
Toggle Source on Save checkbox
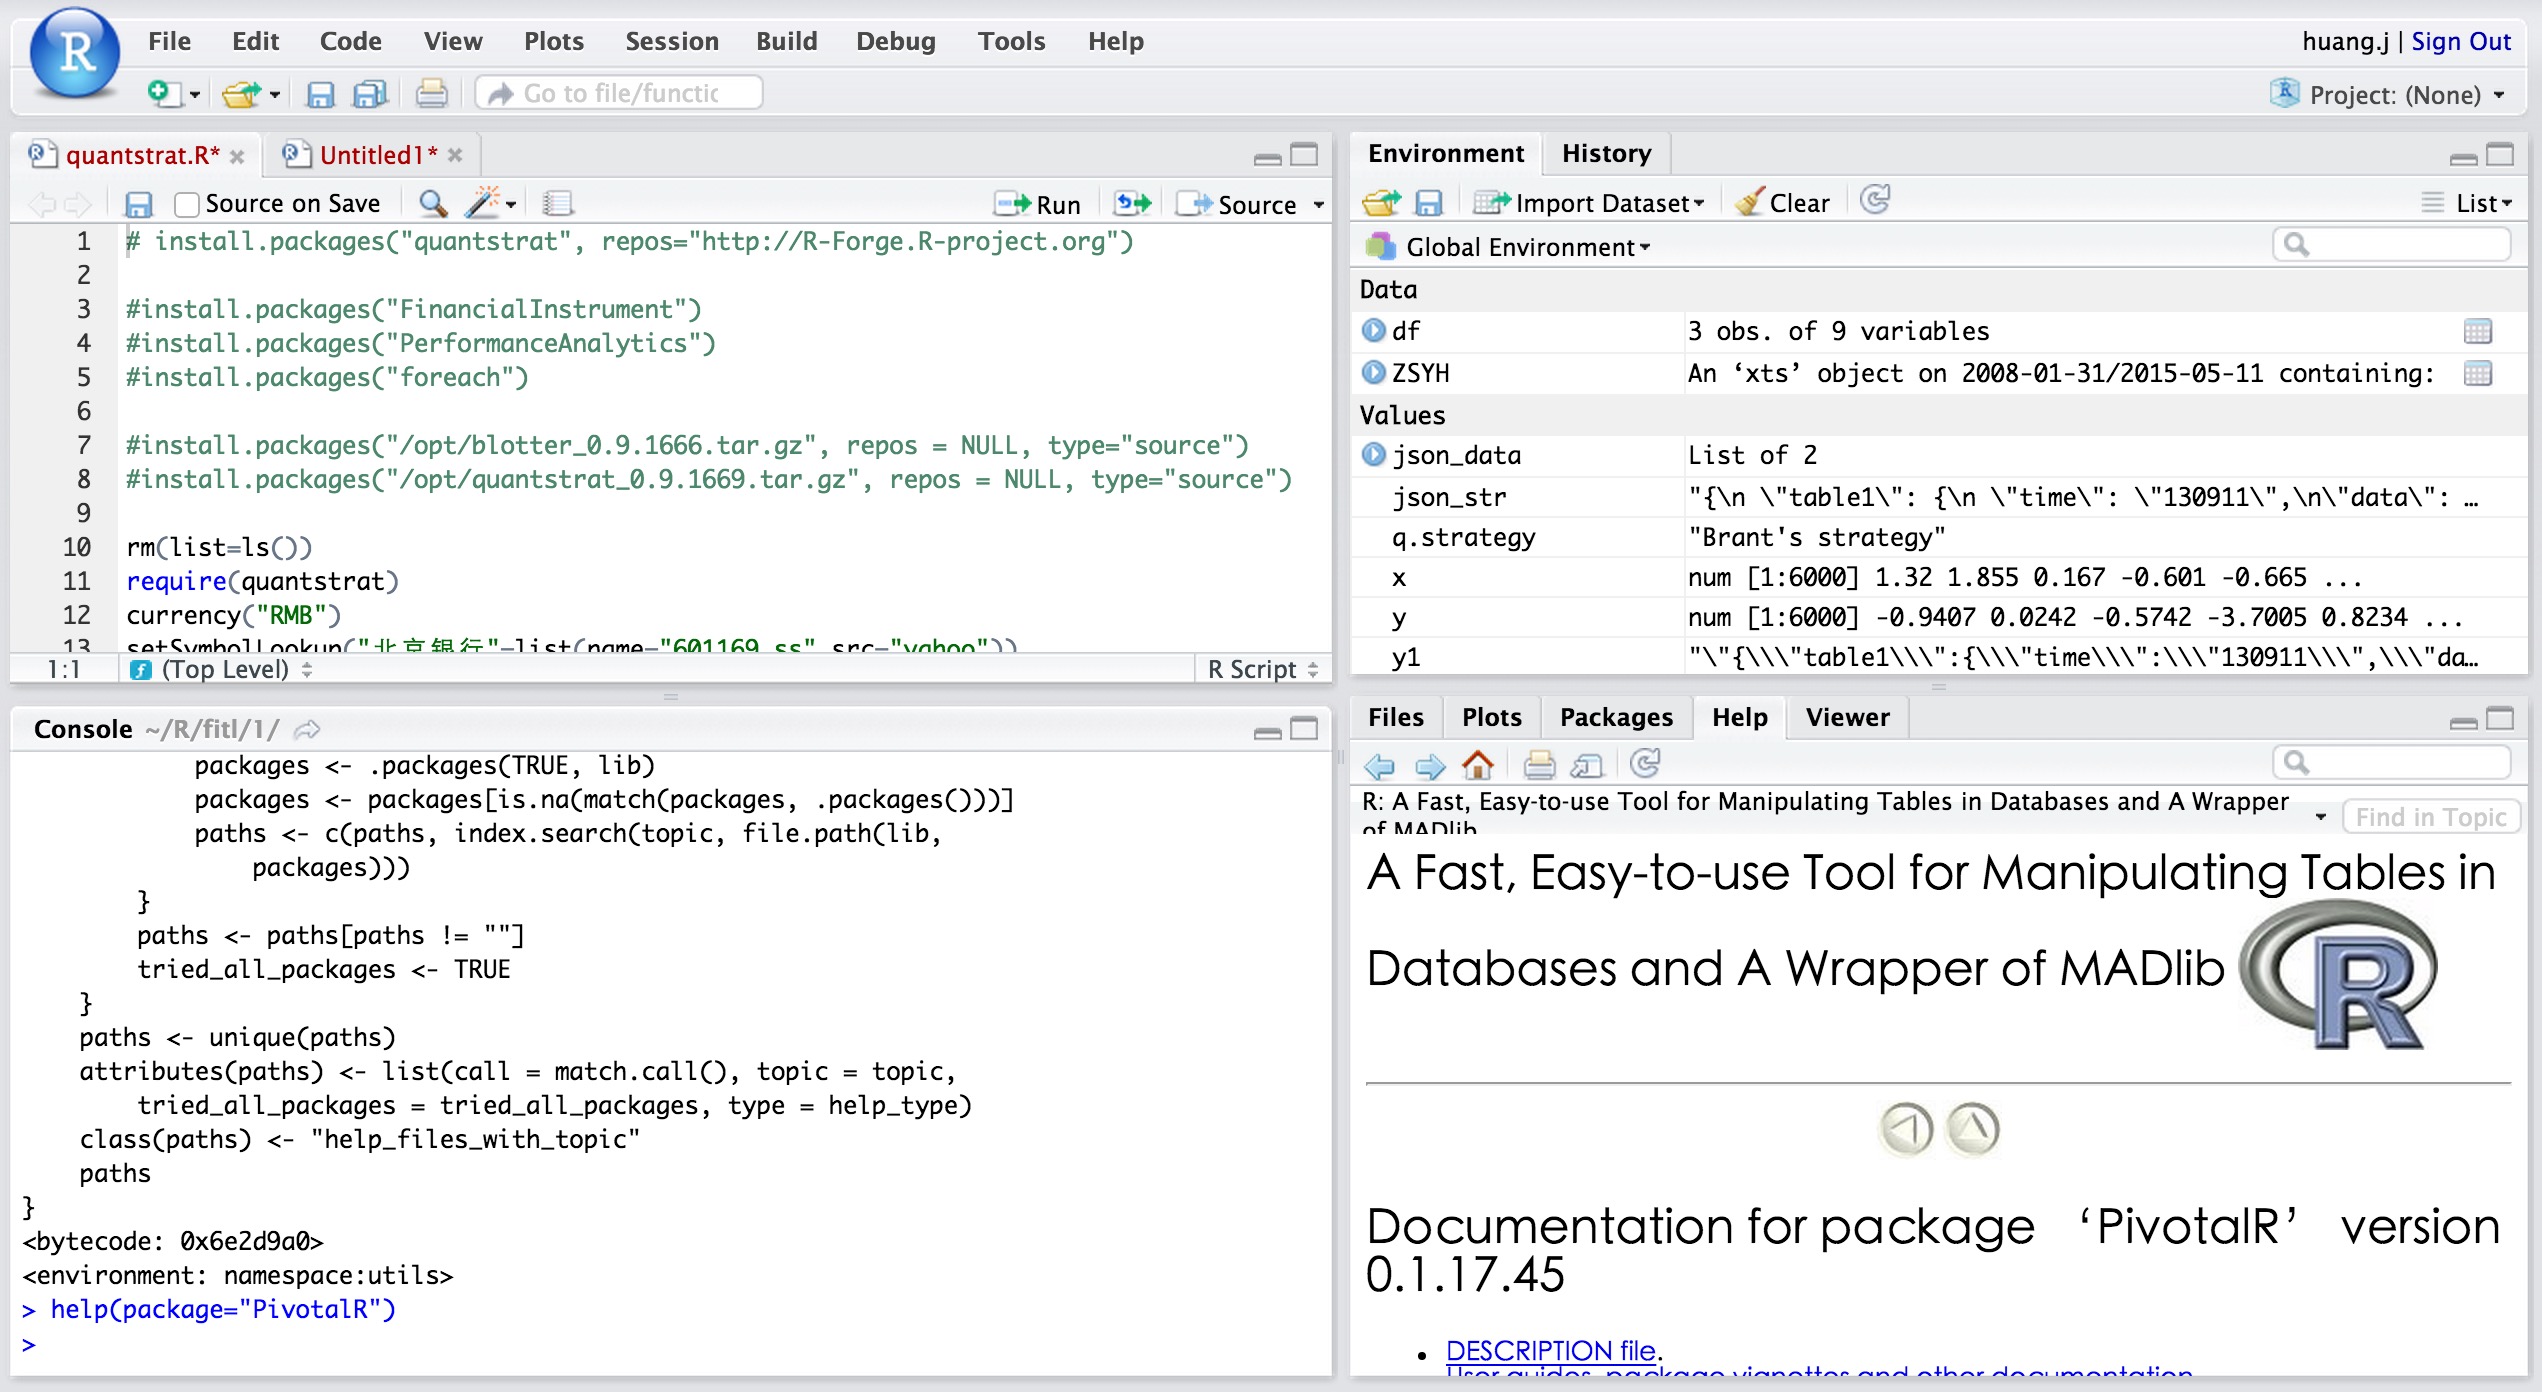(x=186, y=205)
